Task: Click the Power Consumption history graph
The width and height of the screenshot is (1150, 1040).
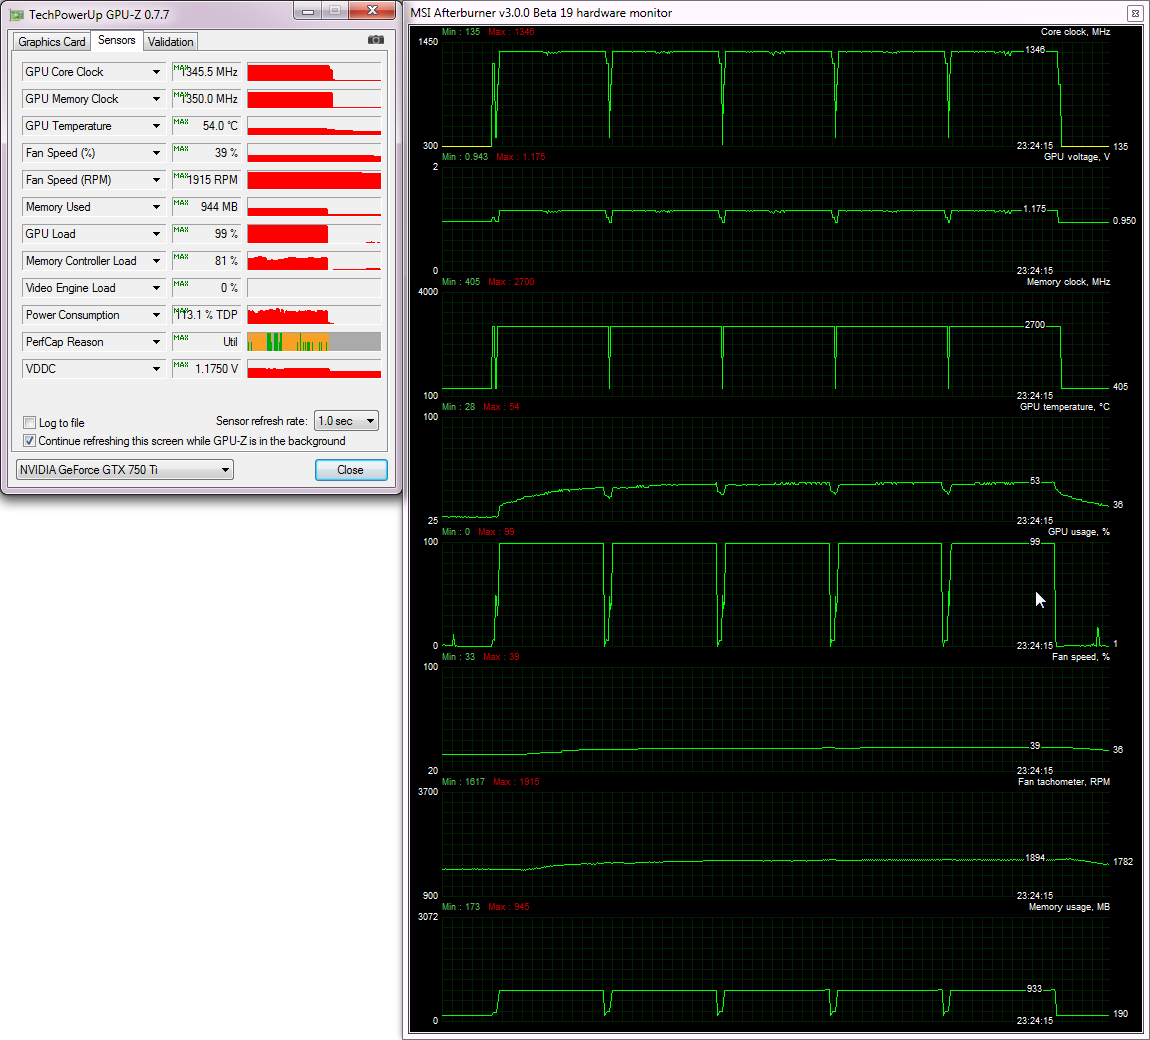Action: coord(314,315)
